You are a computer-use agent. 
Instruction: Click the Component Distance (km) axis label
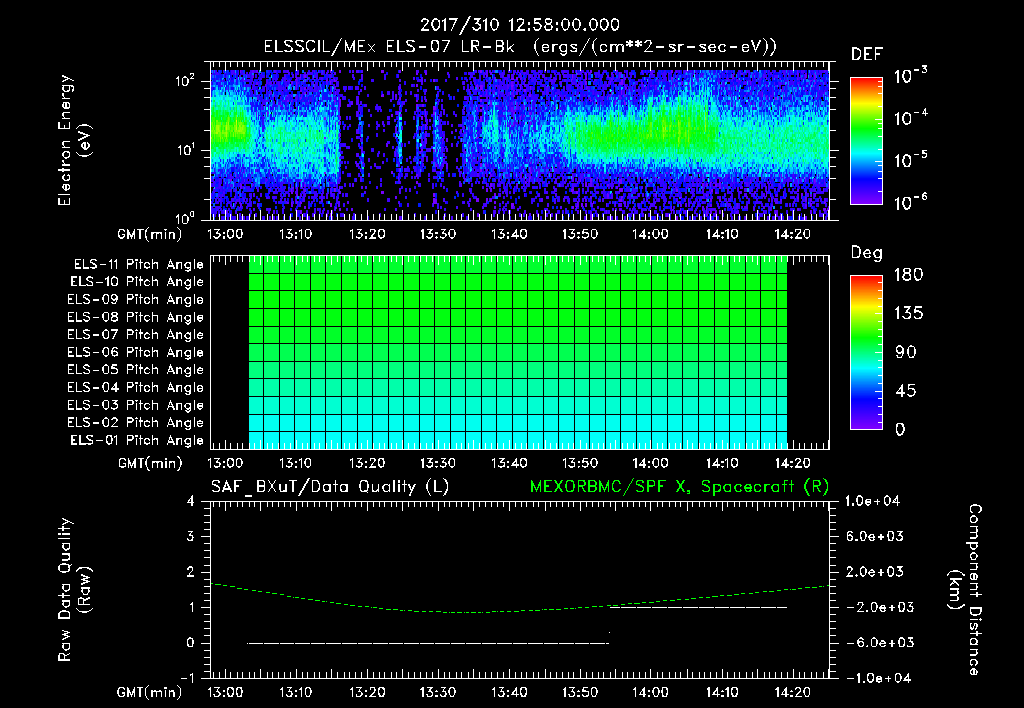pyautogui.click(x=966, y=590)
